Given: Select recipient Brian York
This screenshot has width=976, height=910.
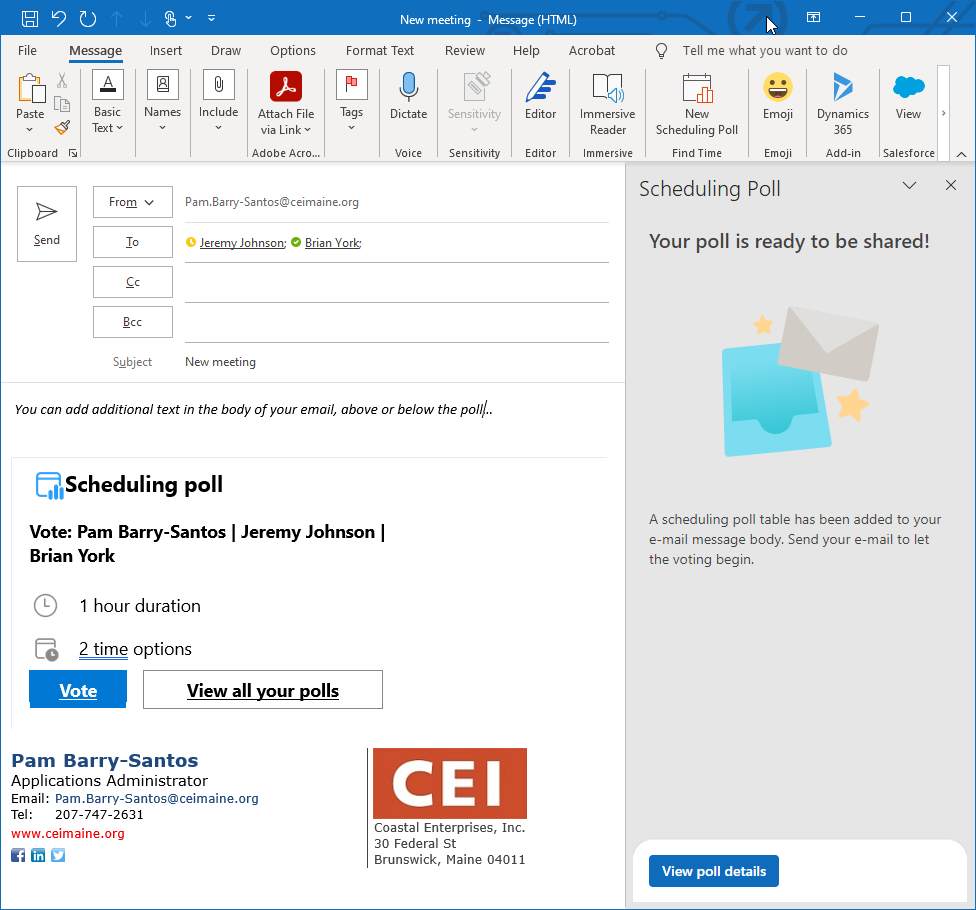Looking at the screenshot, I should (x=333, y=243).
